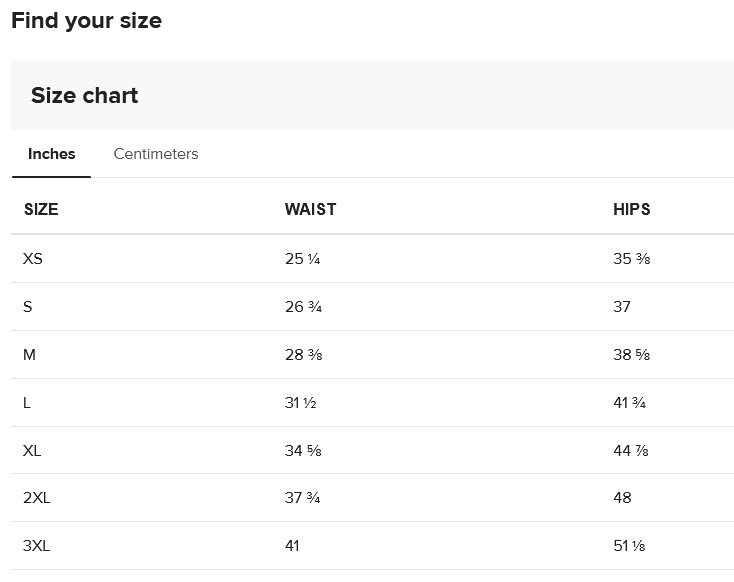Viewport: 734px width, 582px height.
Task: Click the hips value 48
Action: tap(622, 498)
